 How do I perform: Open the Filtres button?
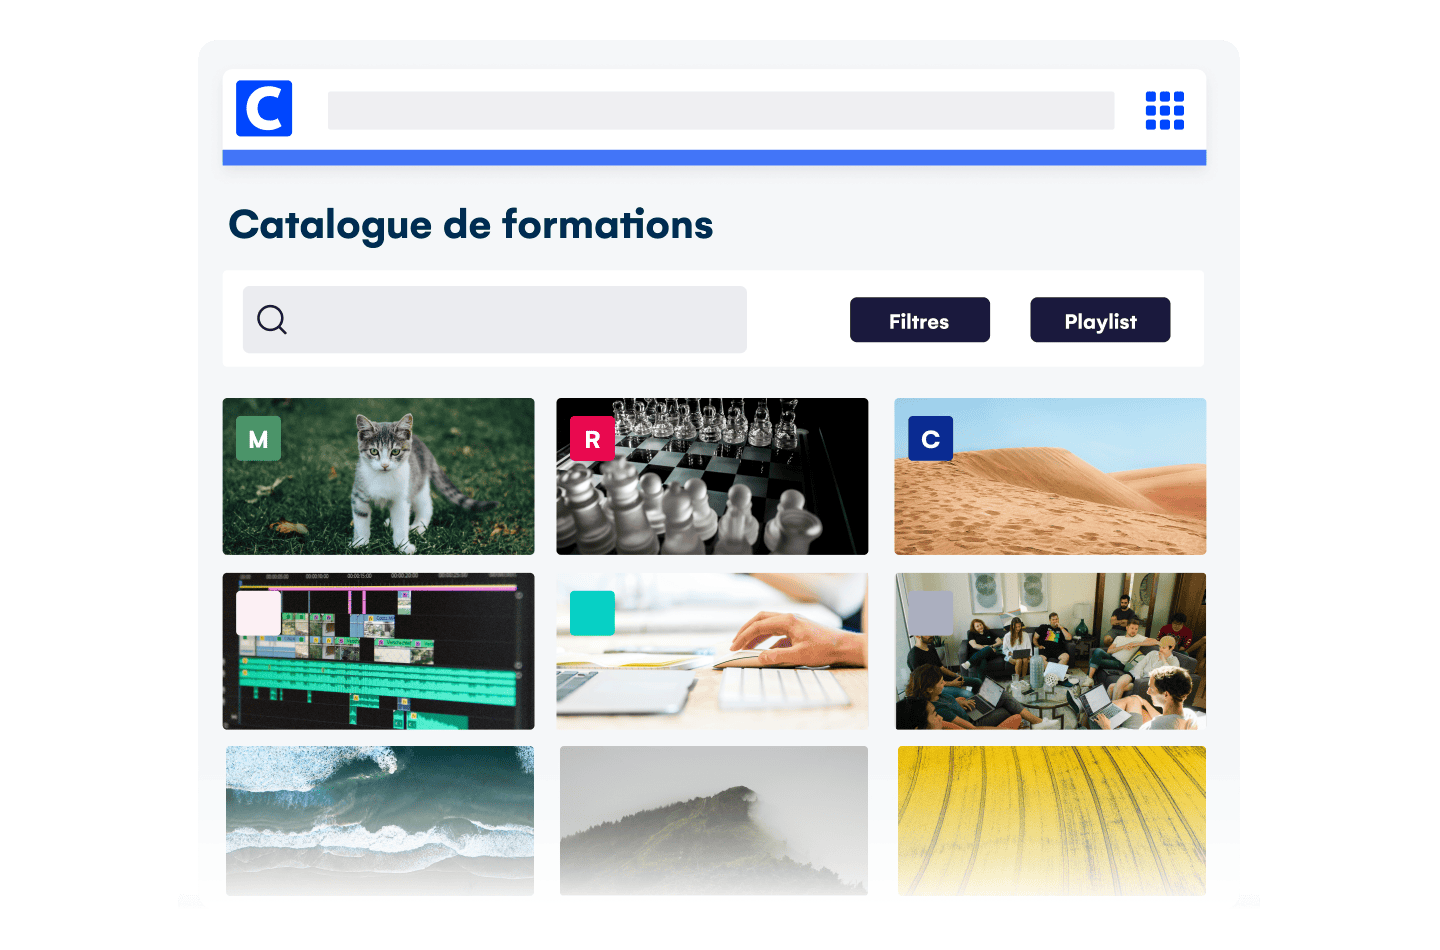click(x=920, y=320)
